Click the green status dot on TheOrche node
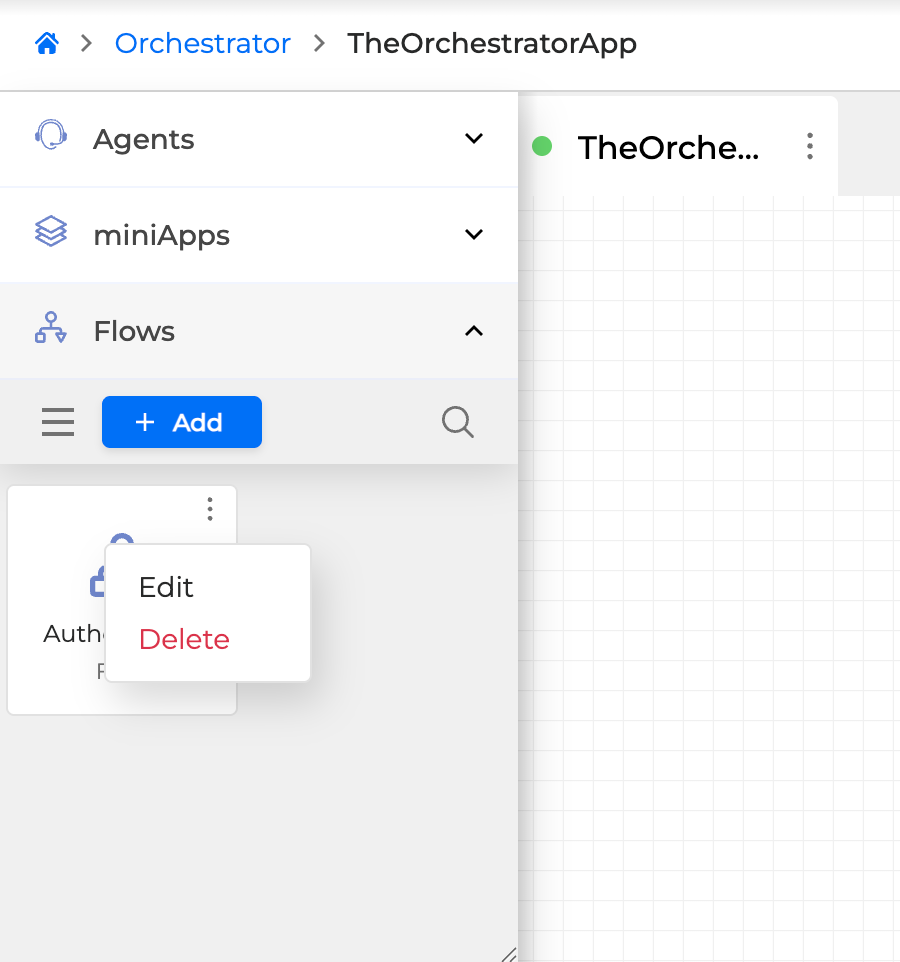Image resolution: width=900 pixels, height=962 pixels. (x=541, y=146)
